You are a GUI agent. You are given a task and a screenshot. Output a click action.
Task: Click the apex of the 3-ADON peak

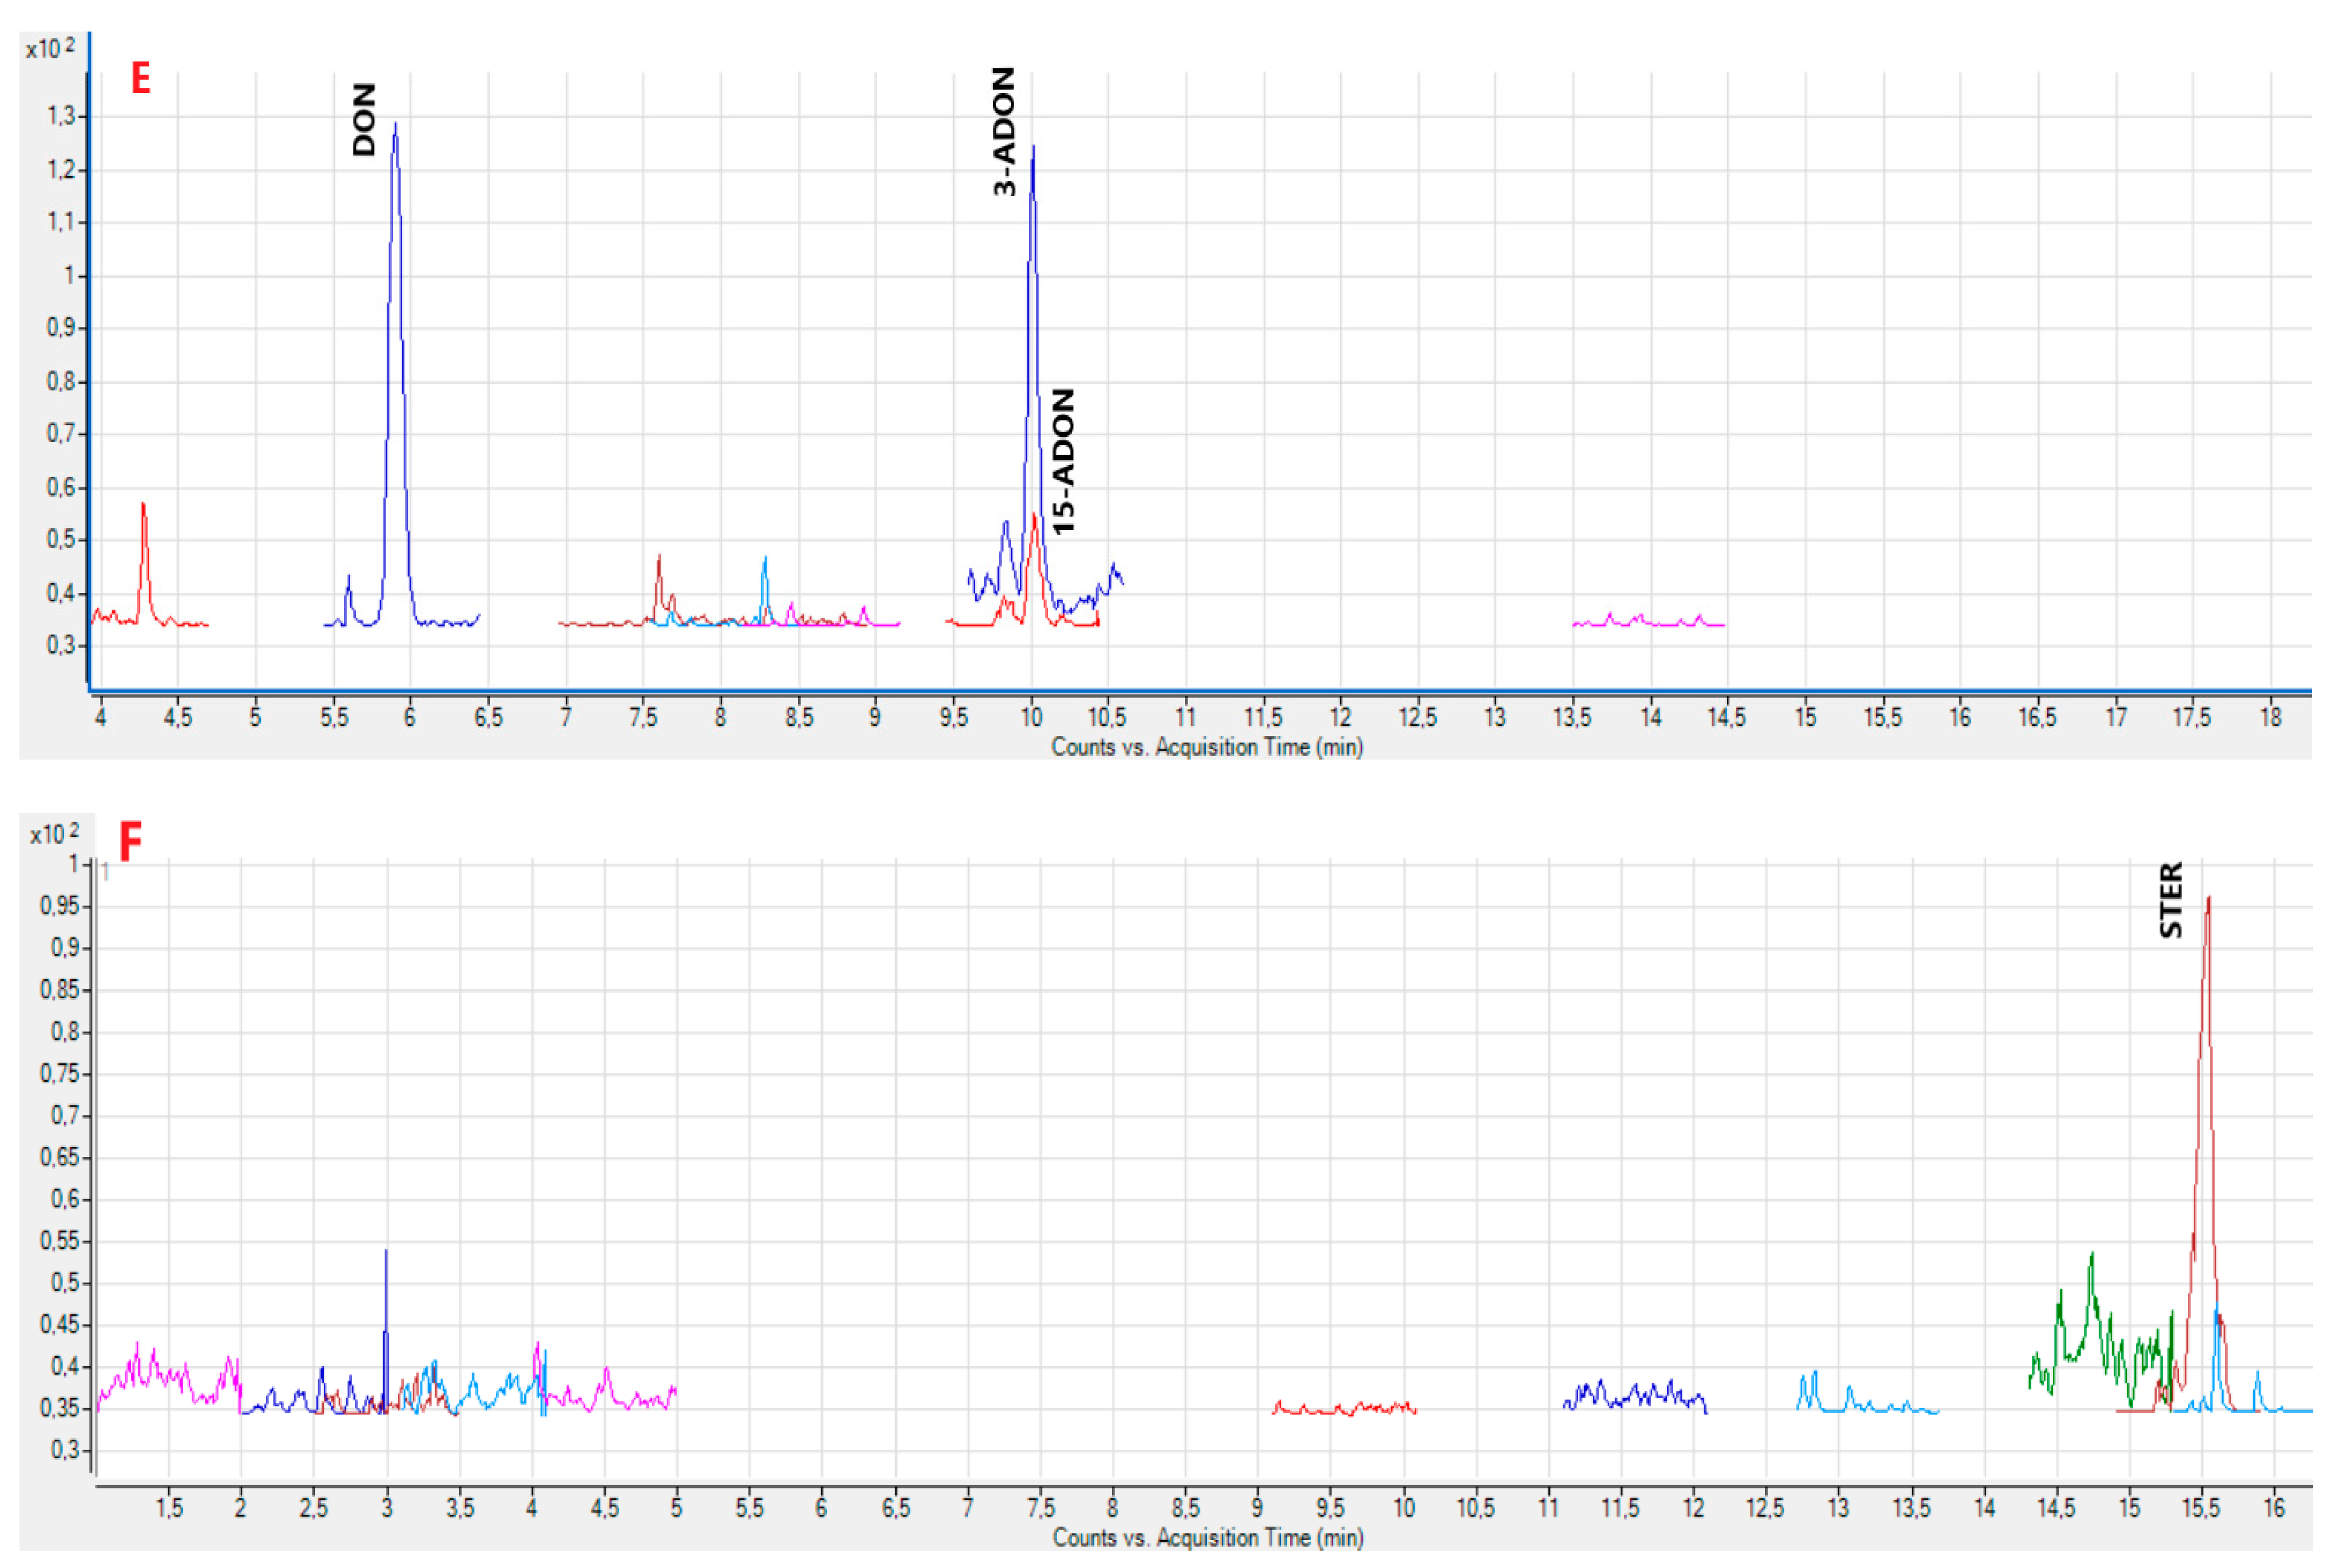tap(1033, 148)
